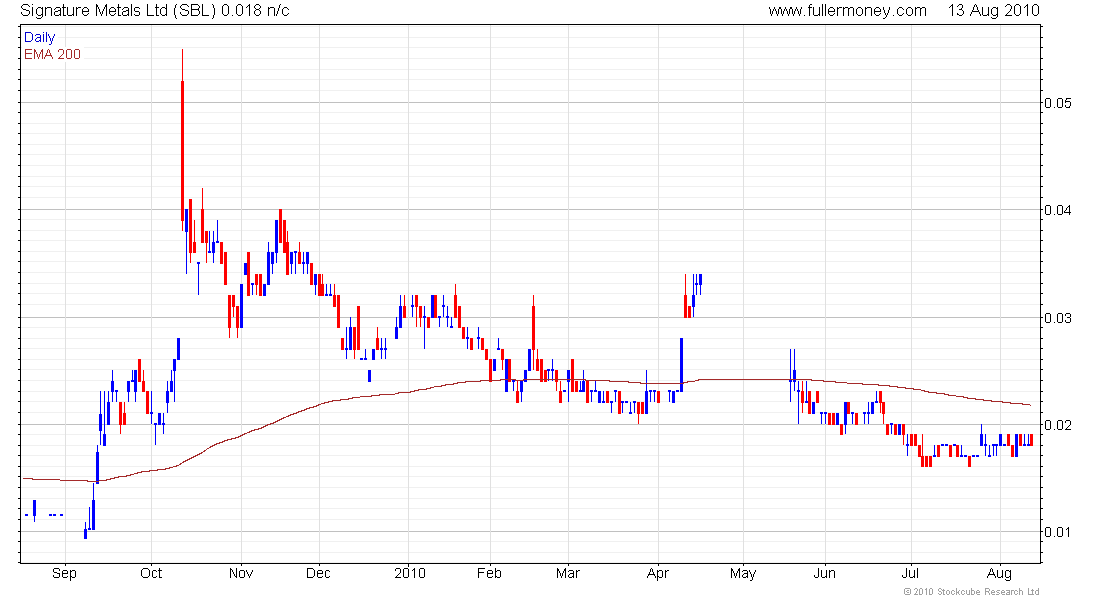The height and width of the screenshot is (600, 1100).
Task: Click the 'Sep' month label
Action: [64, 573]
